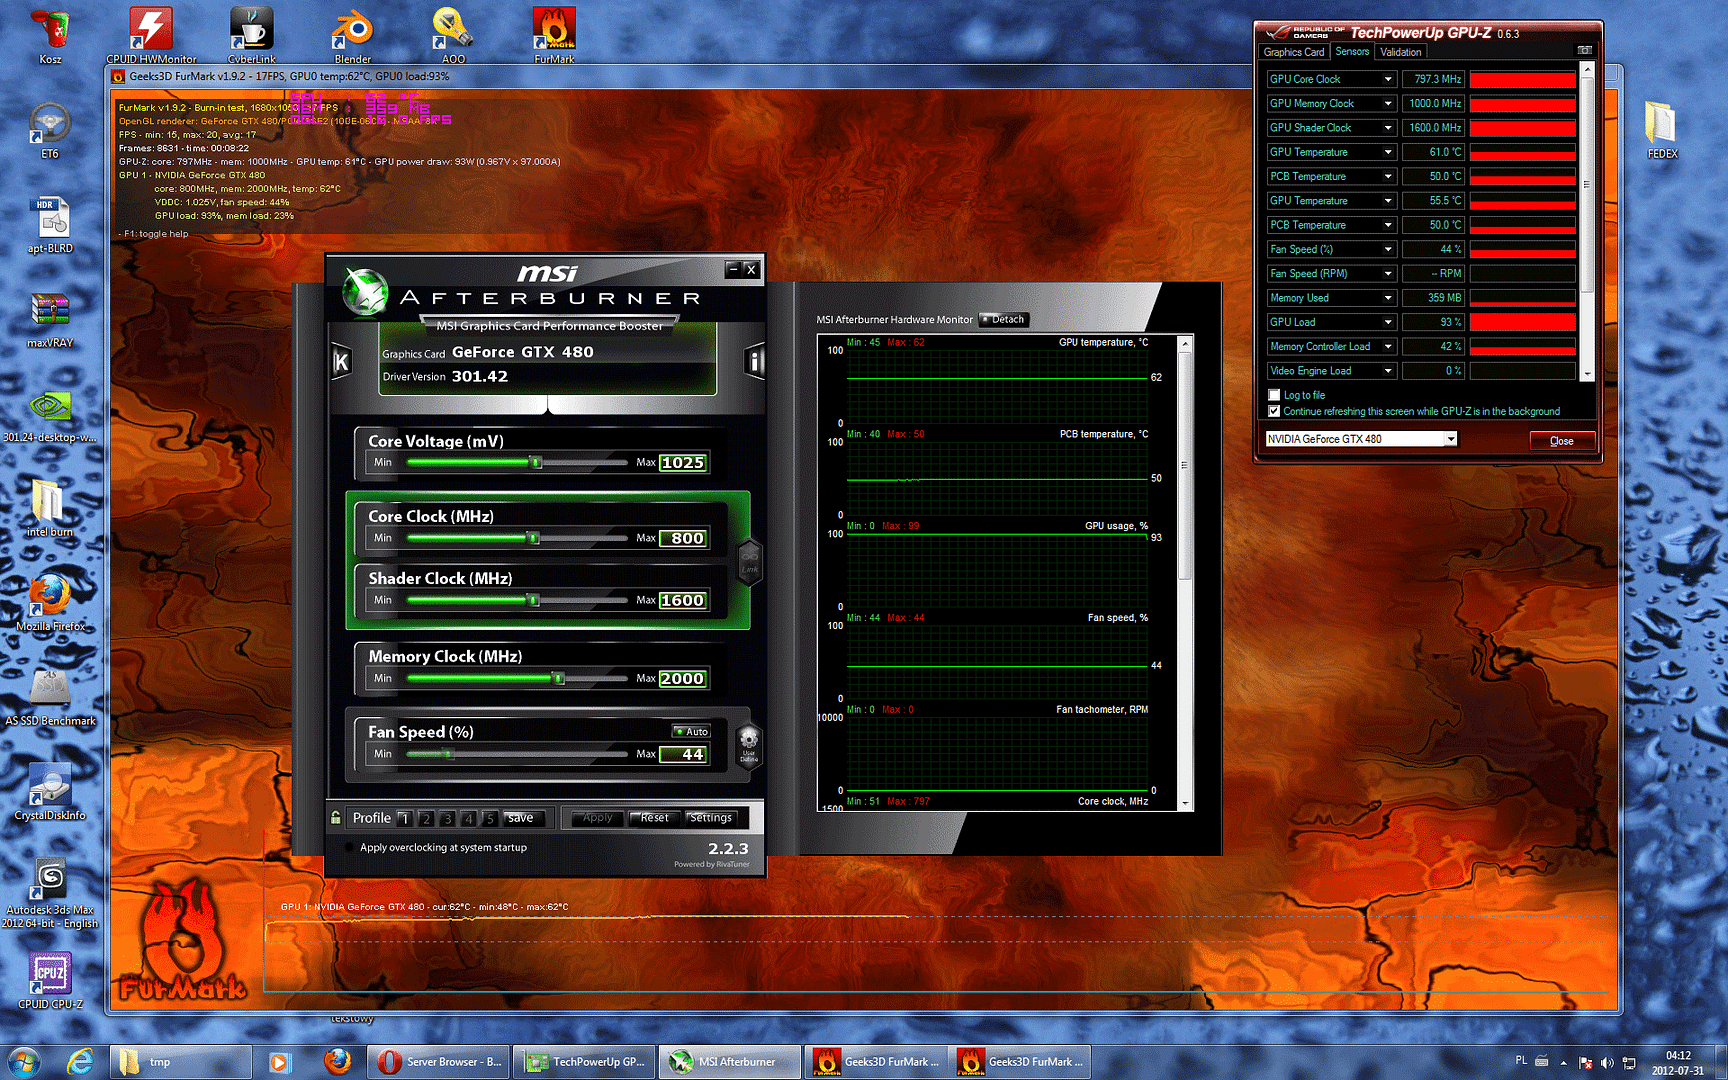
Task: Open Mozilla Firefox from the taskbar
Action: tap(338, 1061)
